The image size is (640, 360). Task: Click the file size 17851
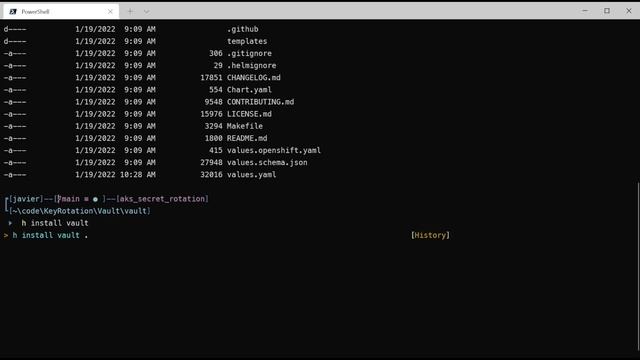click(211, 78)
